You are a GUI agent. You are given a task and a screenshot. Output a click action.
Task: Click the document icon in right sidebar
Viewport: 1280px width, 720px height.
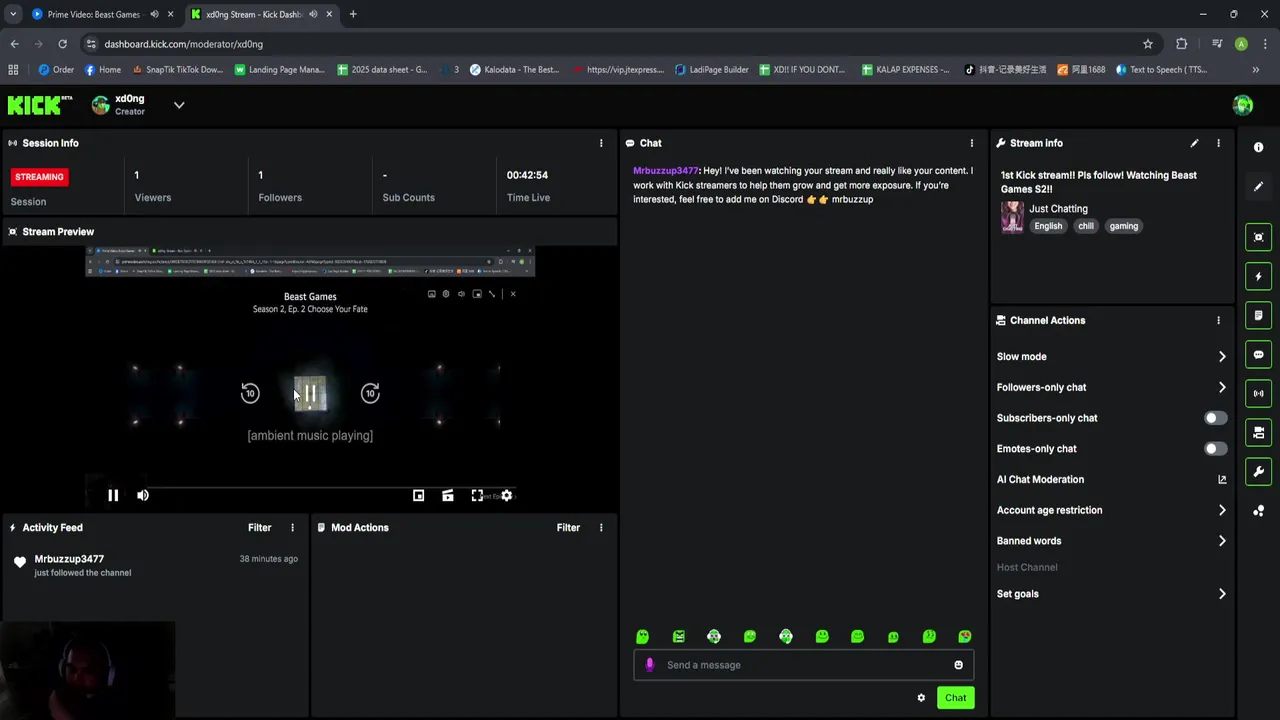coord(1258,315)
